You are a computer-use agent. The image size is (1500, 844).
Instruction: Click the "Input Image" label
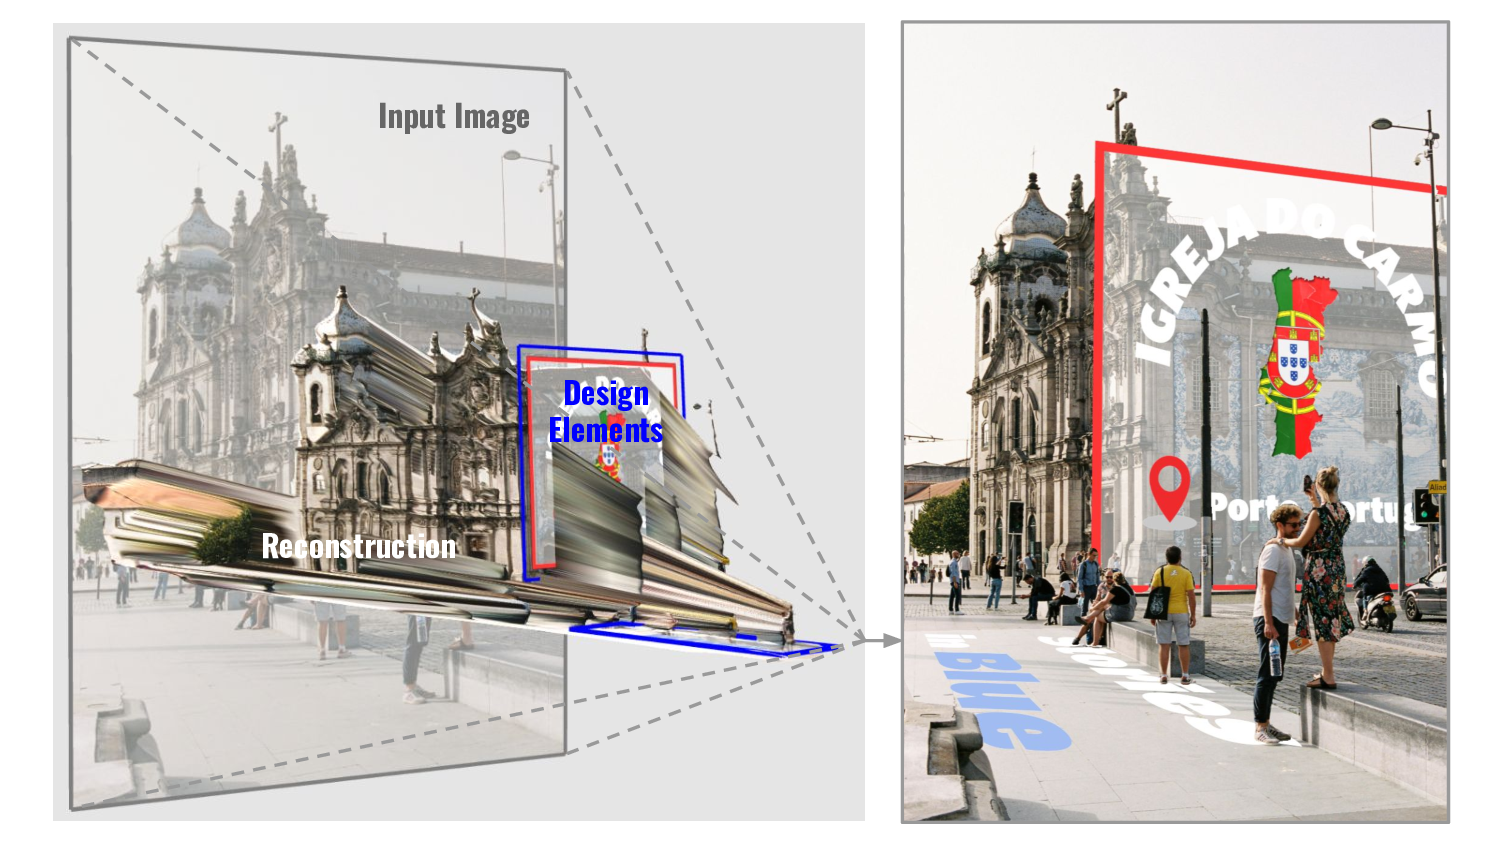pyautogui.click(x=453, y=117)
